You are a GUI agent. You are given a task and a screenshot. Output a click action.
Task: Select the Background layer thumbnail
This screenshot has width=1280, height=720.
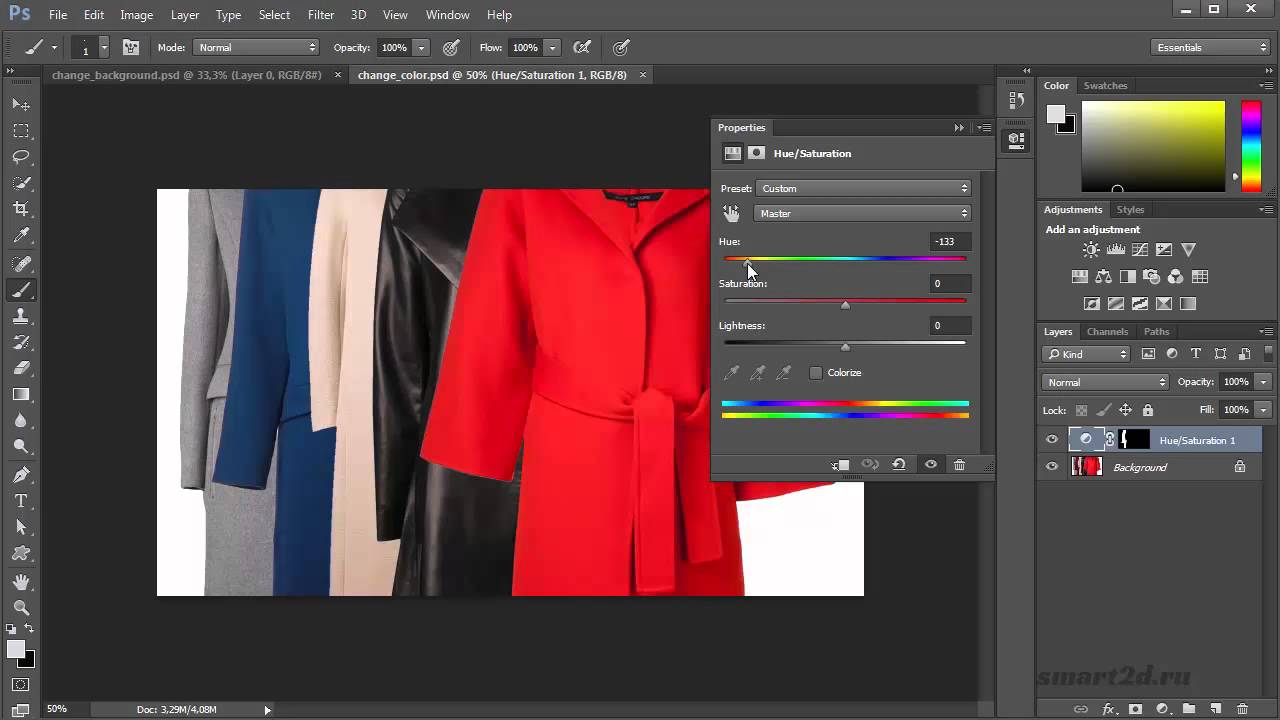(x=1086, y=467)
